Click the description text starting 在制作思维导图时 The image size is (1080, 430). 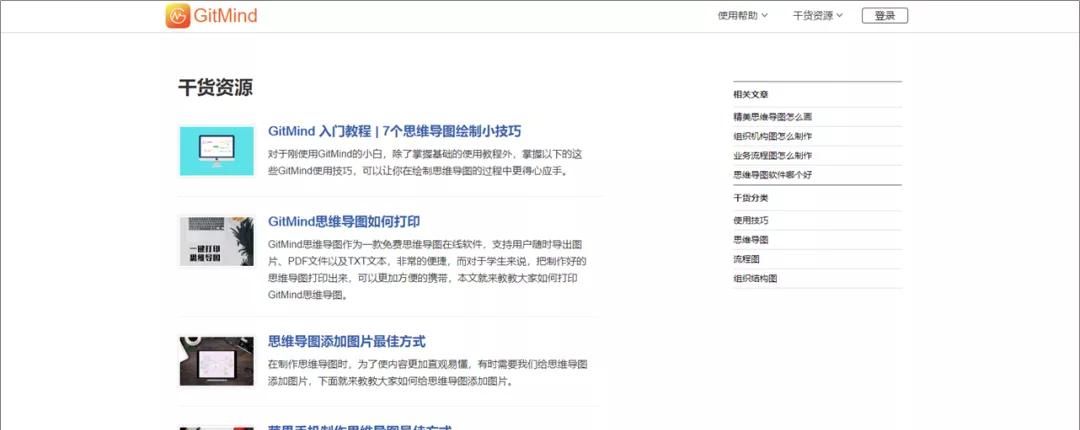427,372
